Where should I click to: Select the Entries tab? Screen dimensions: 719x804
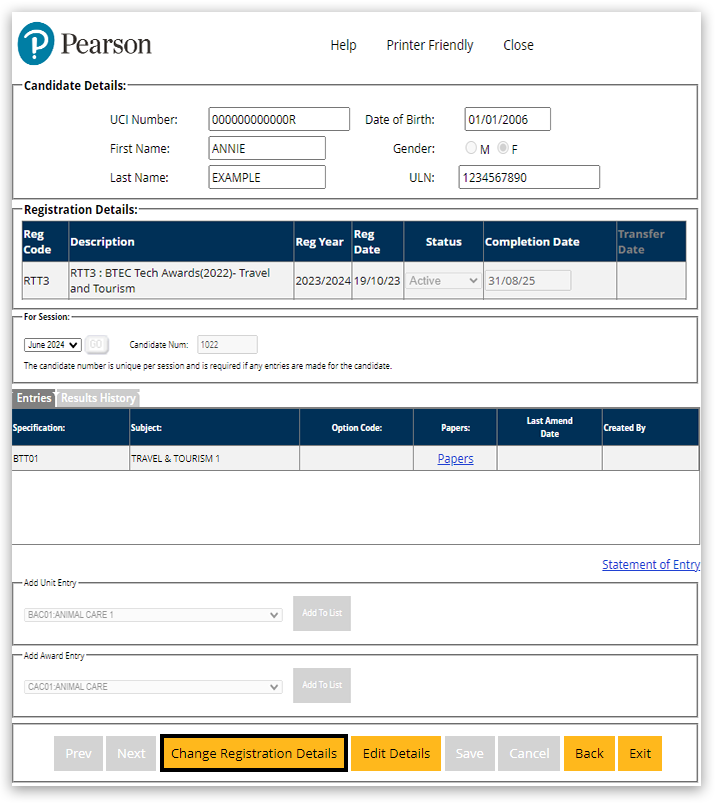(34, 398)
